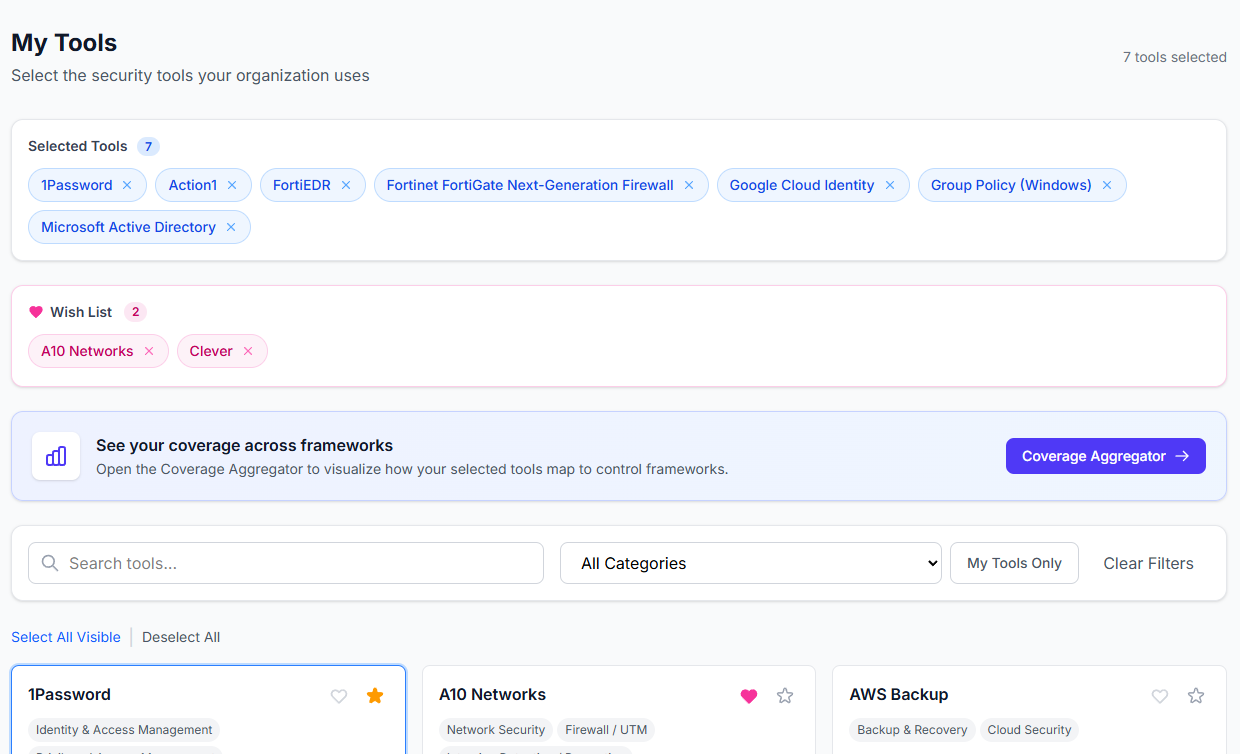The image size is (1240, 754).
Task: Toggle star on AWS Backup card
Action: point(1196,695)
